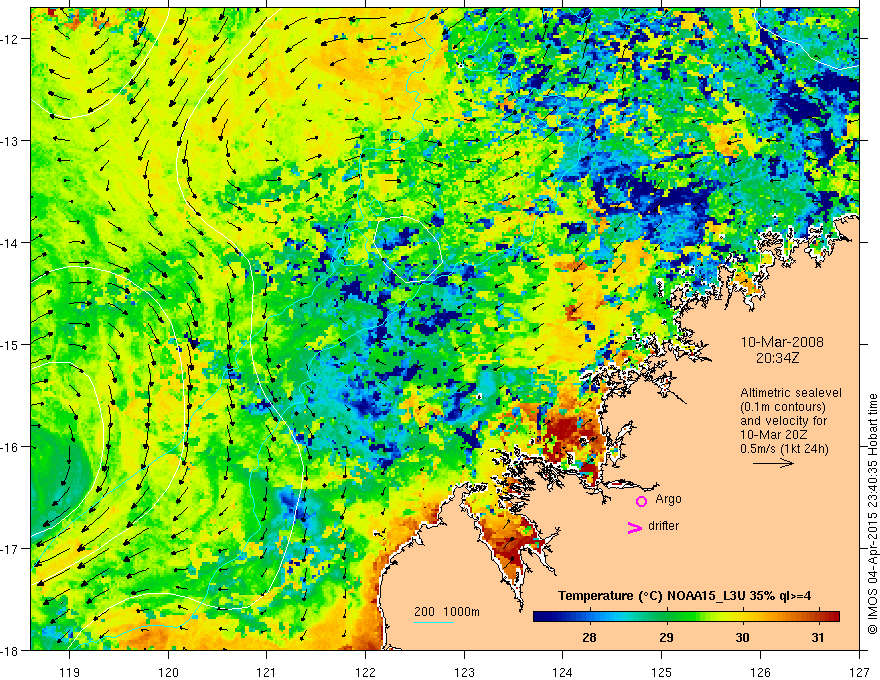Click color bar label 30

coord(742,638)
